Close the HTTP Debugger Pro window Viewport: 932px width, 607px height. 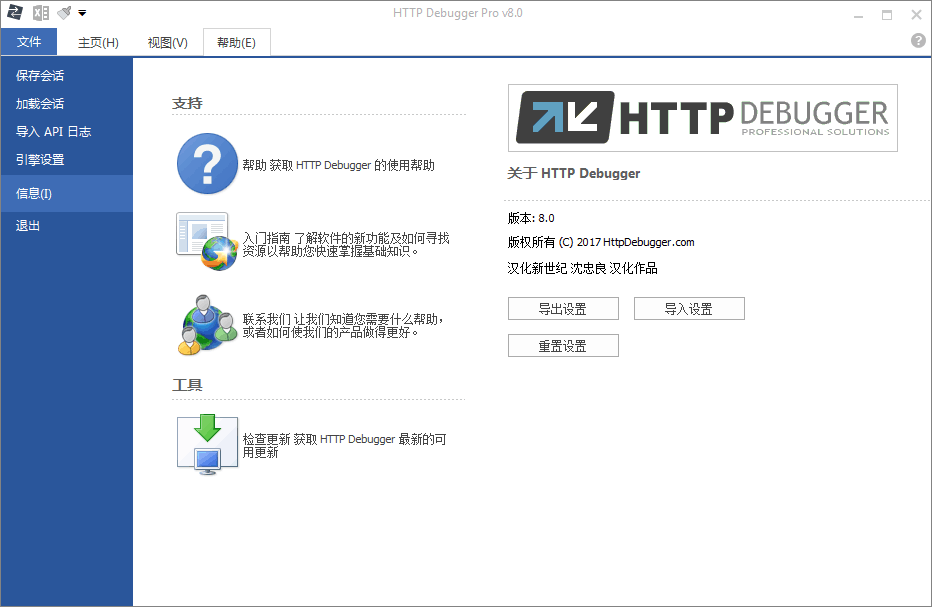917,15
